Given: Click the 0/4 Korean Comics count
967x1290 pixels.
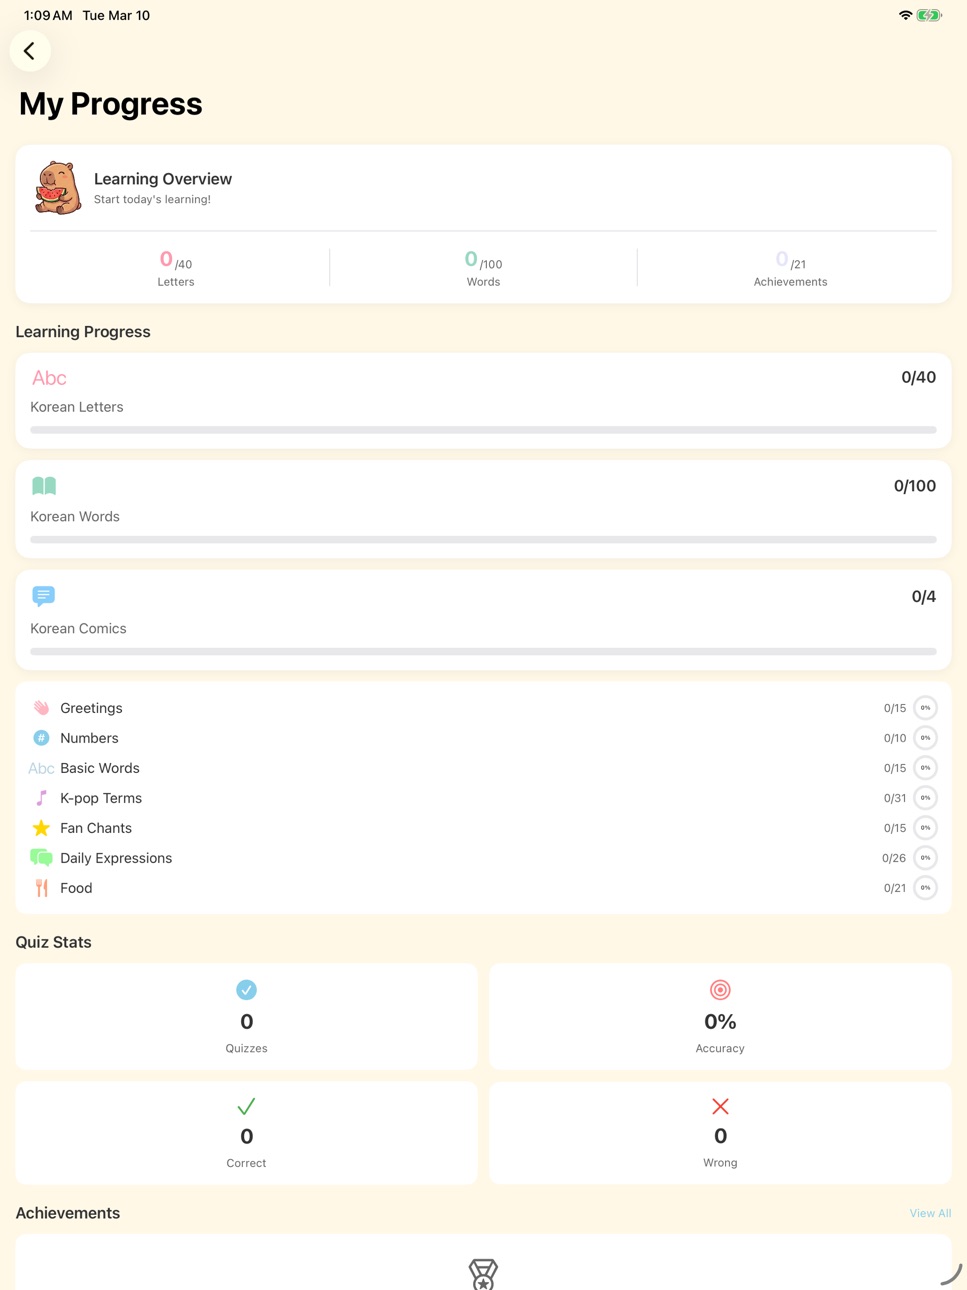Looking at the screenshot, I should [x=924, y=597].
